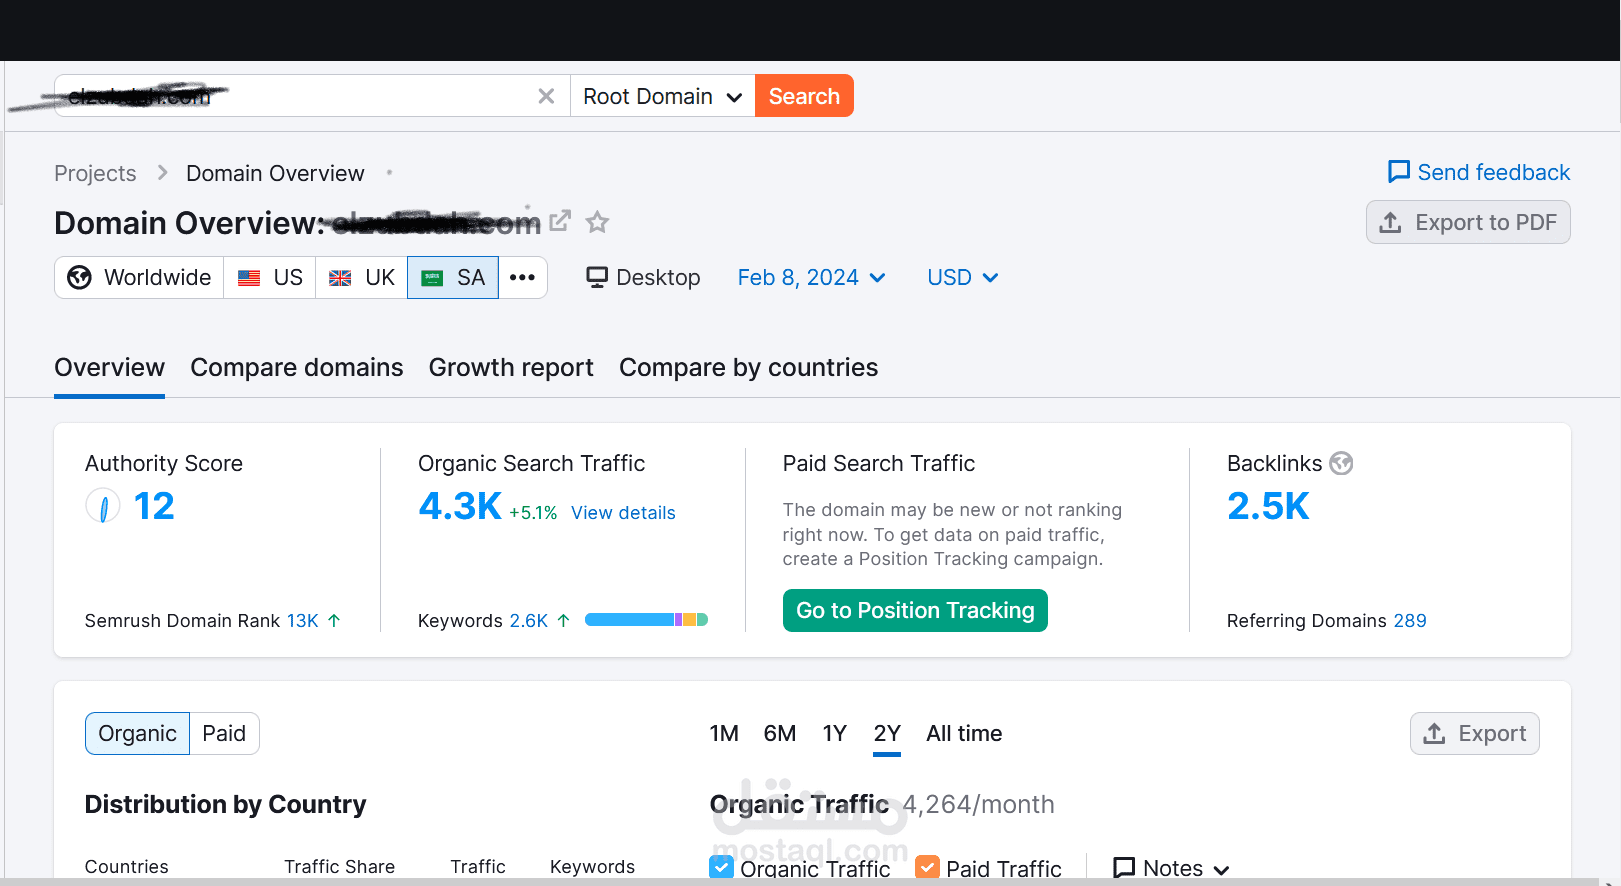Expand the Notes dropdown
Screen dimensions: 1621x886
coord(1171,868)
